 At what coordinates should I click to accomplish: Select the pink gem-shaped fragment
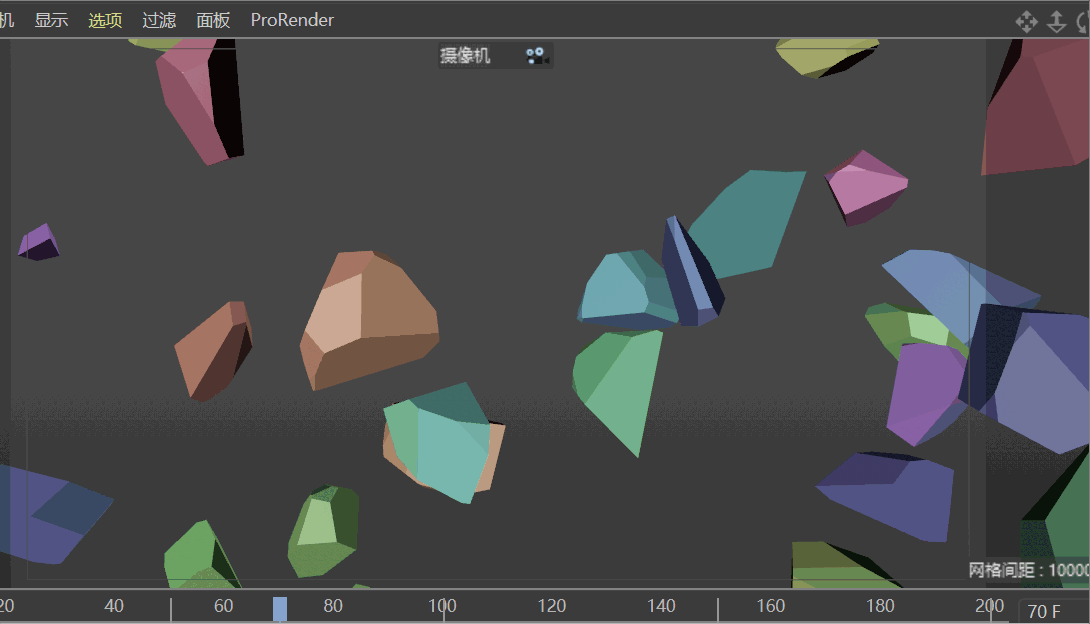[x=865, y=187]
